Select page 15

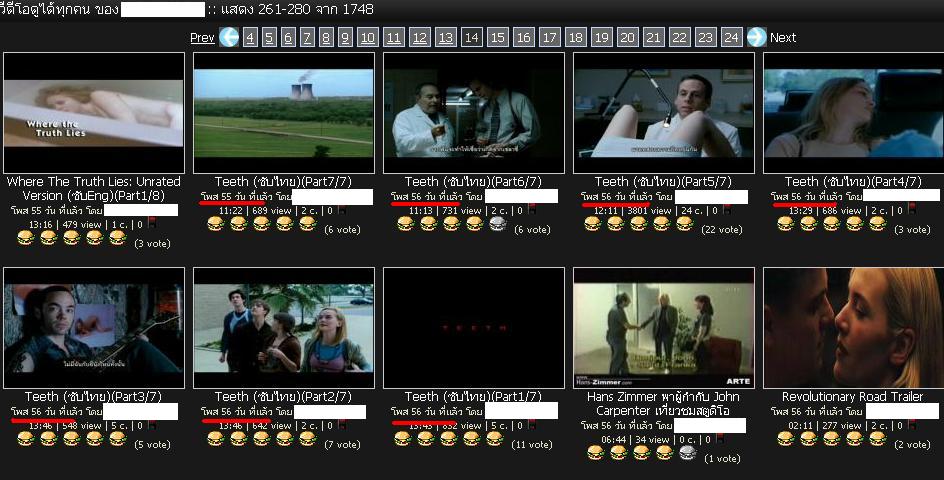click(x=498, y=37)
